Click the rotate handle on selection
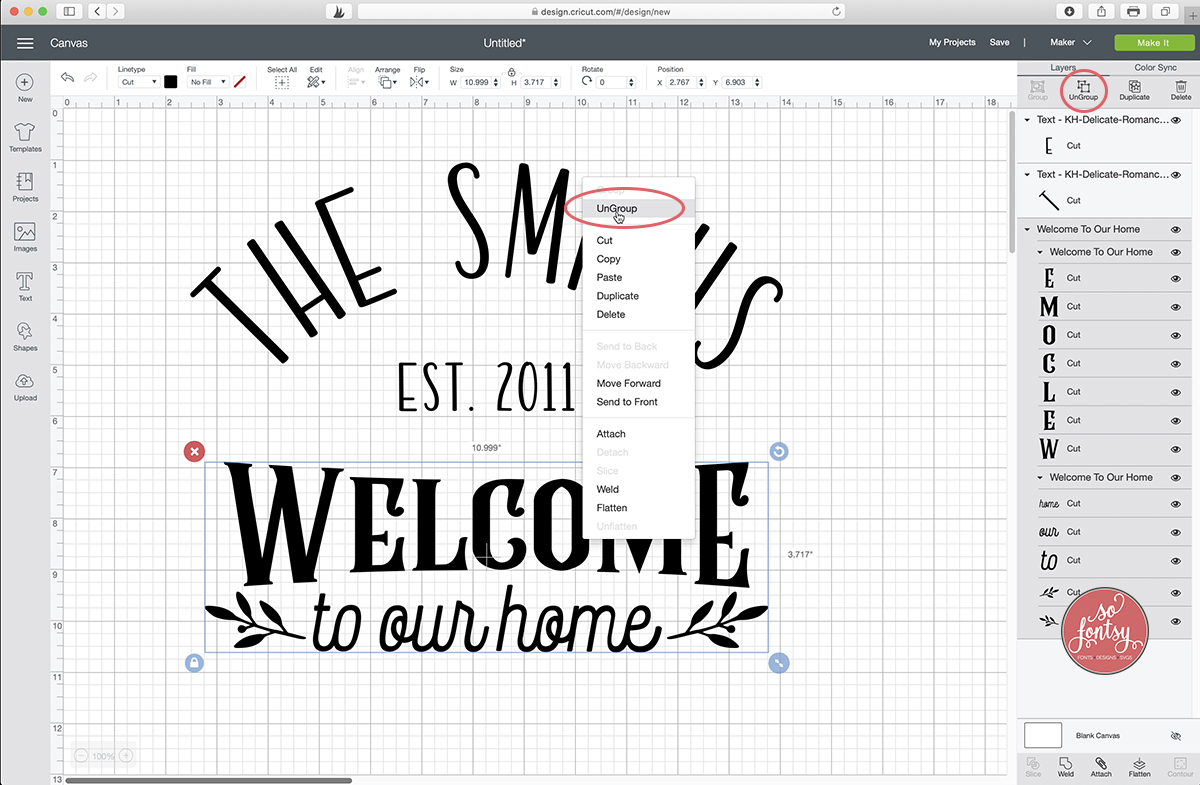 click(779, 452)
